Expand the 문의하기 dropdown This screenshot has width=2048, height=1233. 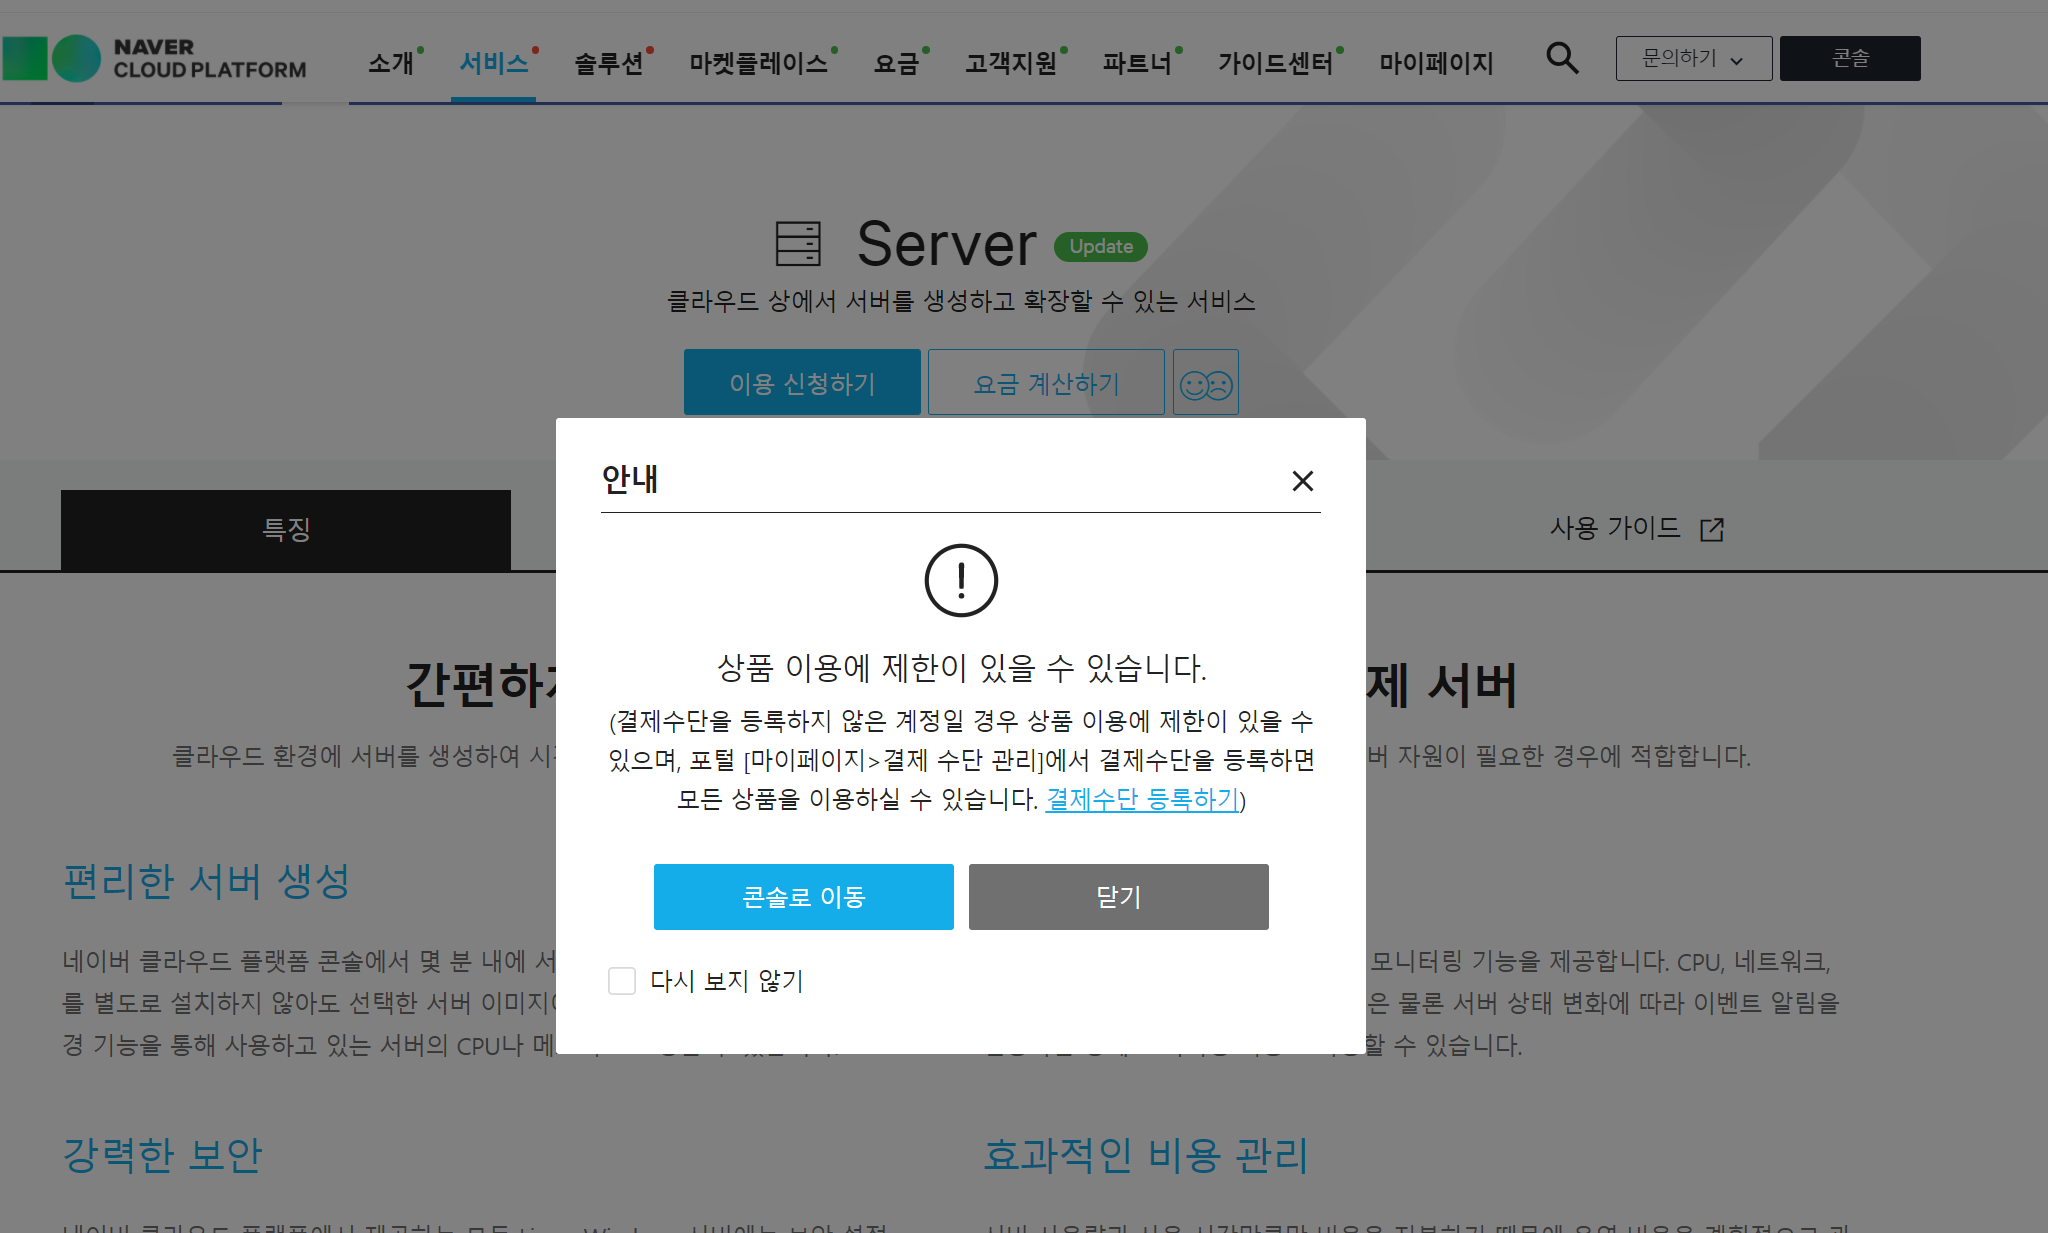point(1693,58)
